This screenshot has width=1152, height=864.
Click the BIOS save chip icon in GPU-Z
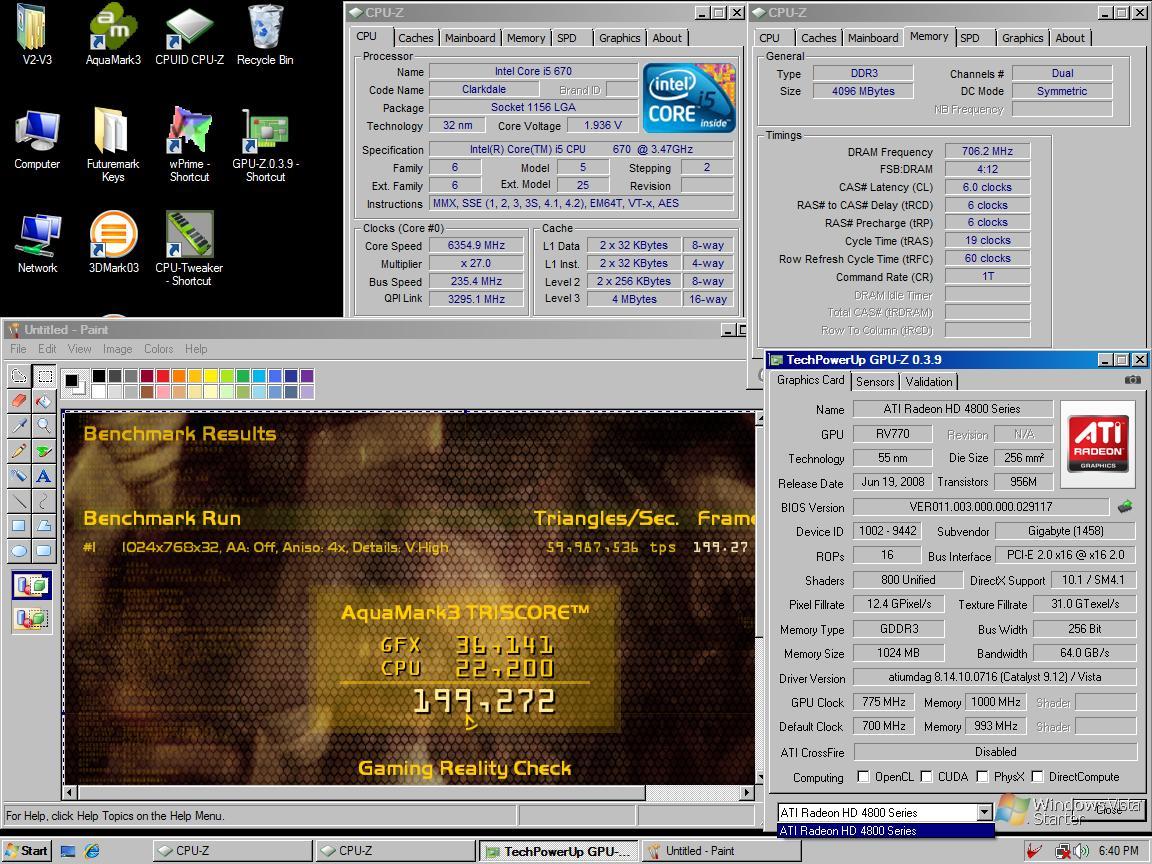tap(1125, 506)
